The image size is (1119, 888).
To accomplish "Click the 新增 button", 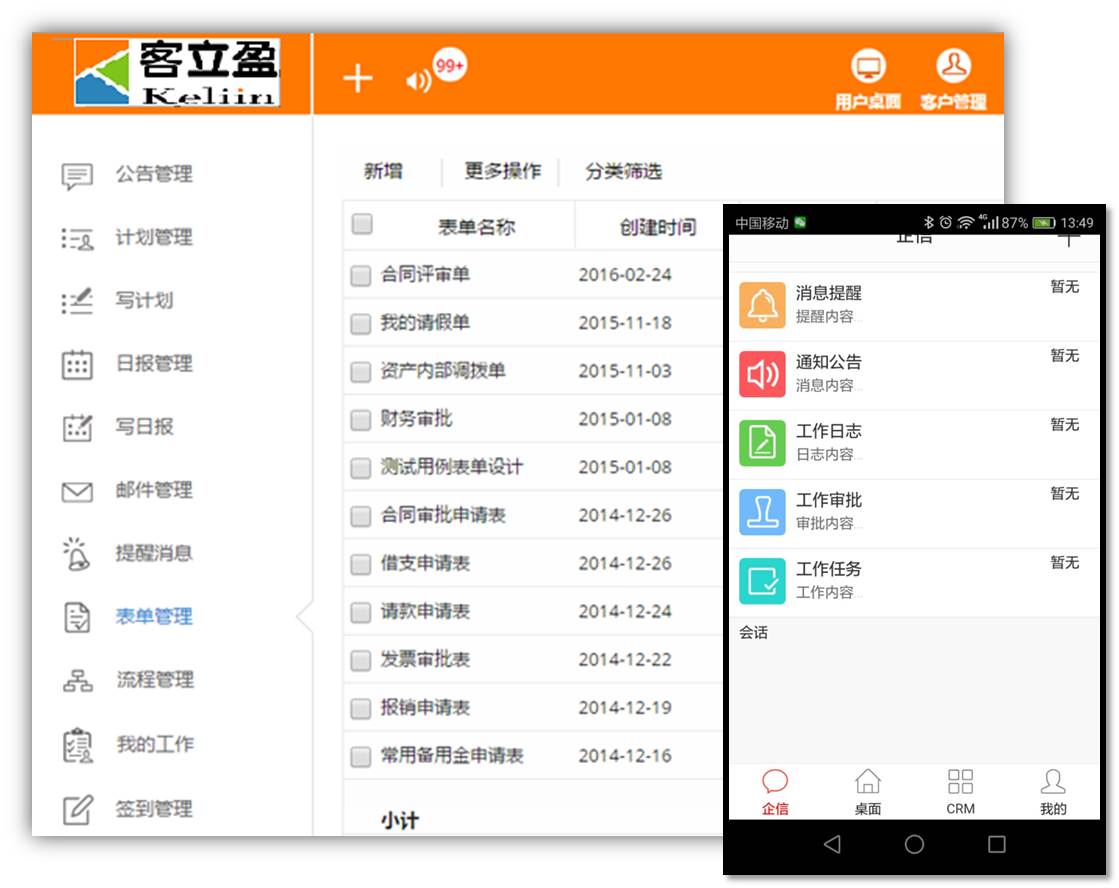I will [383, 171].
